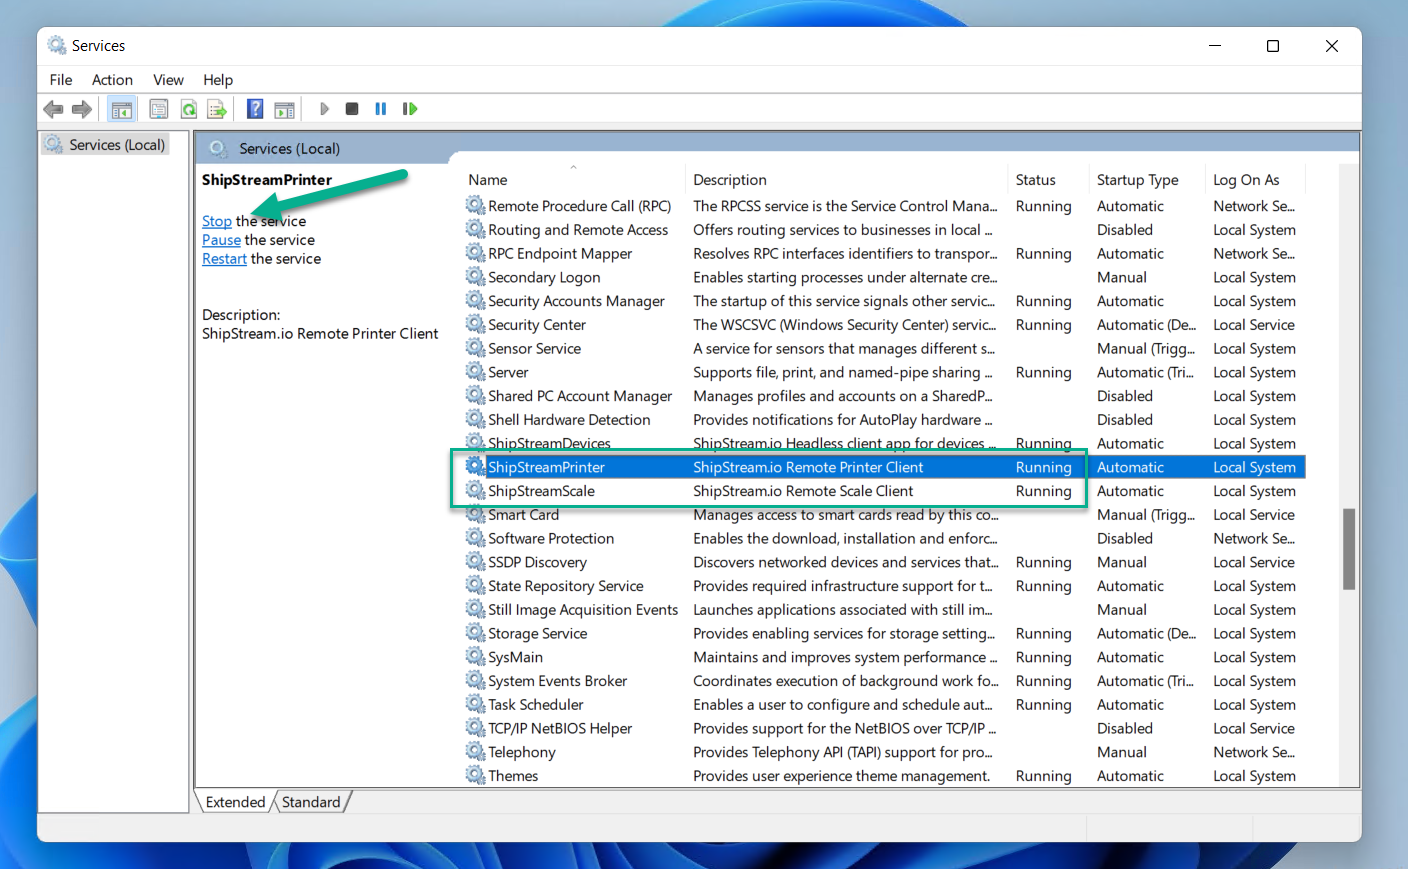This screenshot has width=1408, height=869.
Task: Select Services (Local) in the console tree
Action: (116, 145)
